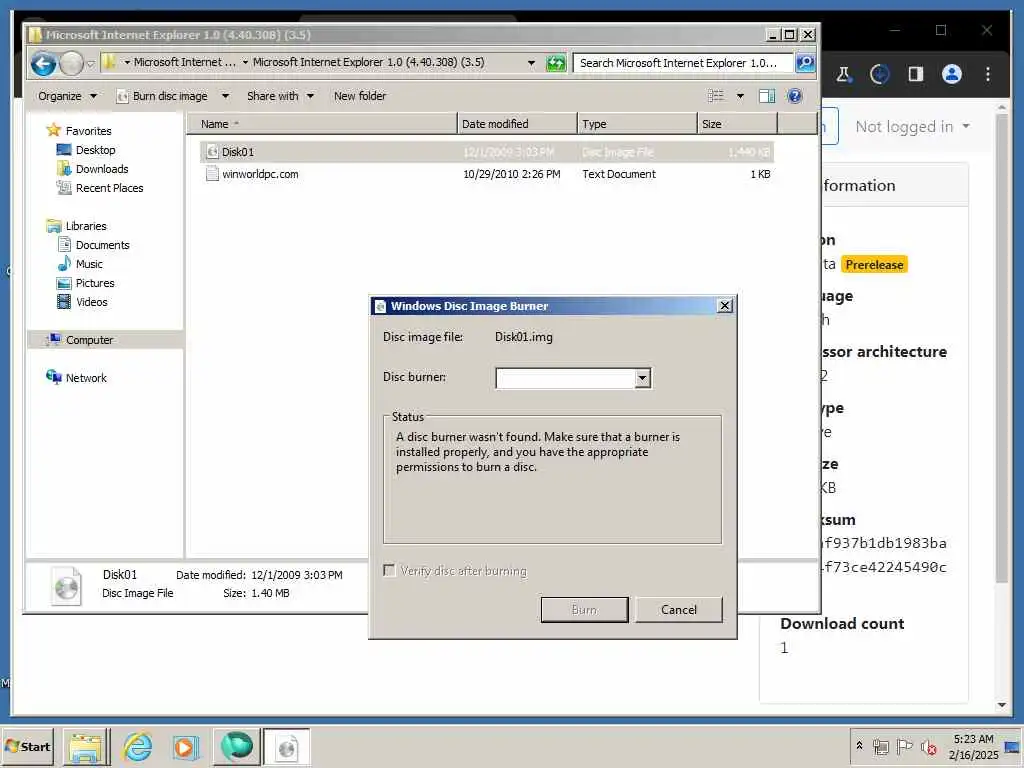The height and width of the screenshot is (768, 1024).
Task: Click Burn disc image toolbar button
Action: pos(162,96)
